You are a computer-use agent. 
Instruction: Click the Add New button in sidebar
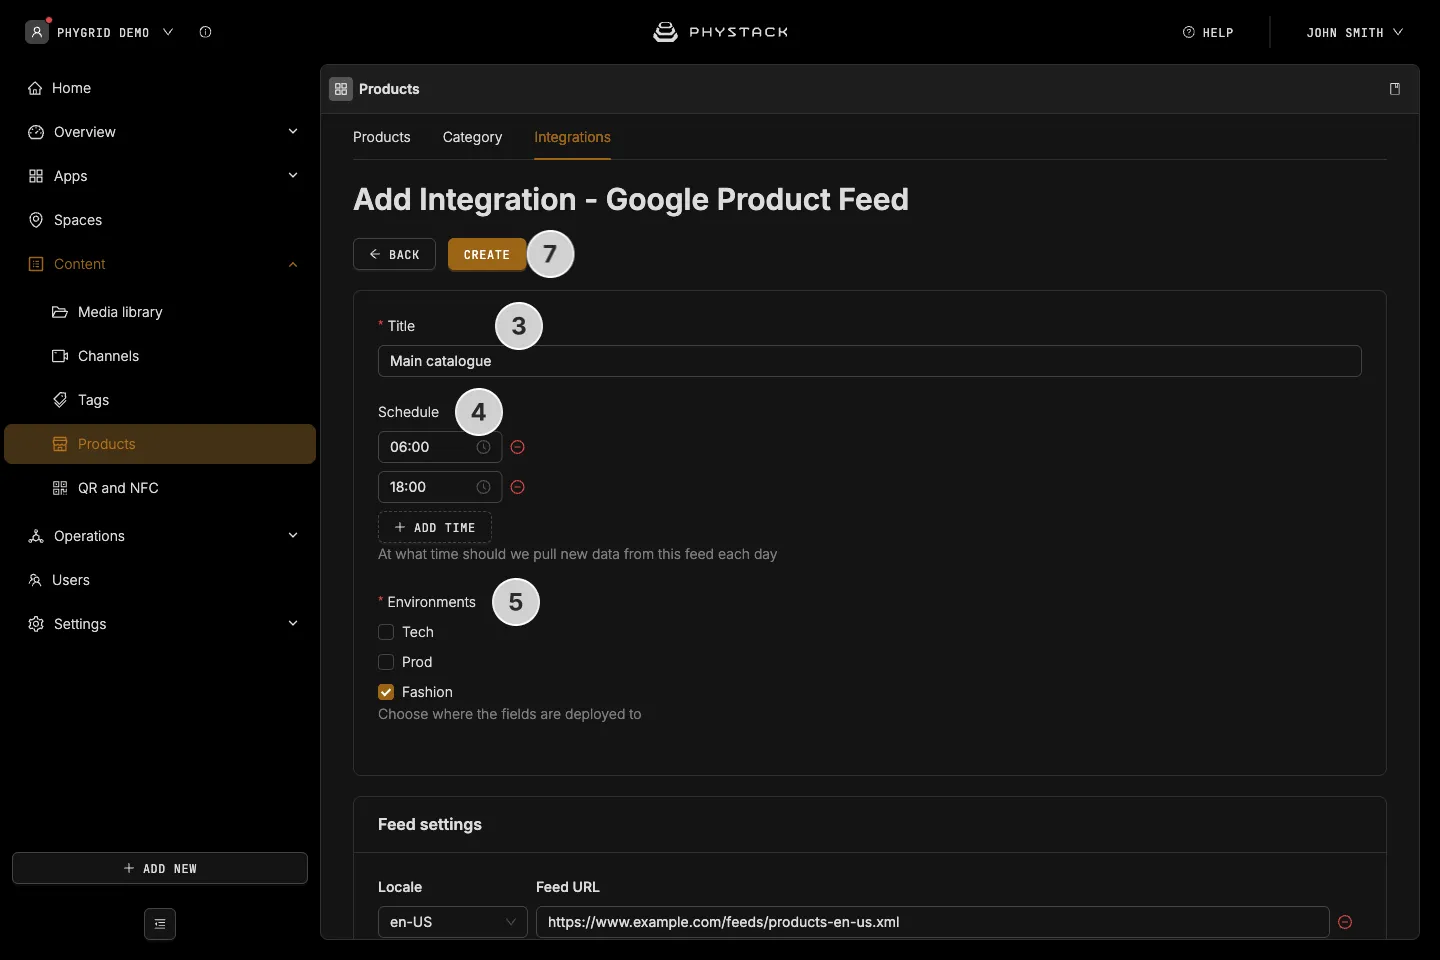[x=160, y=868]
